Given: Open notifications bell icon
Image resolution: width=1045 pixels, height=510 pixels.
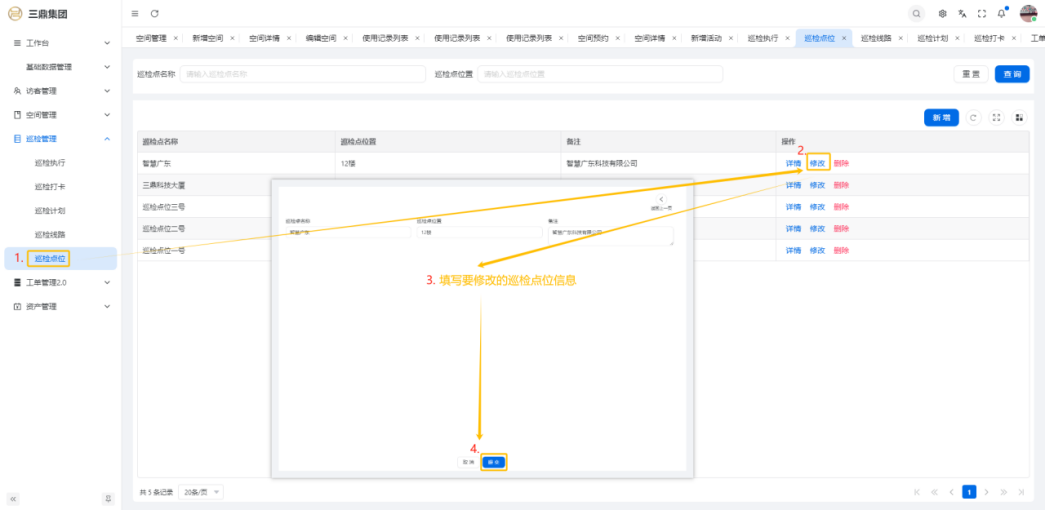Looking at the screenshot, I should click(x=1001, y=13).
